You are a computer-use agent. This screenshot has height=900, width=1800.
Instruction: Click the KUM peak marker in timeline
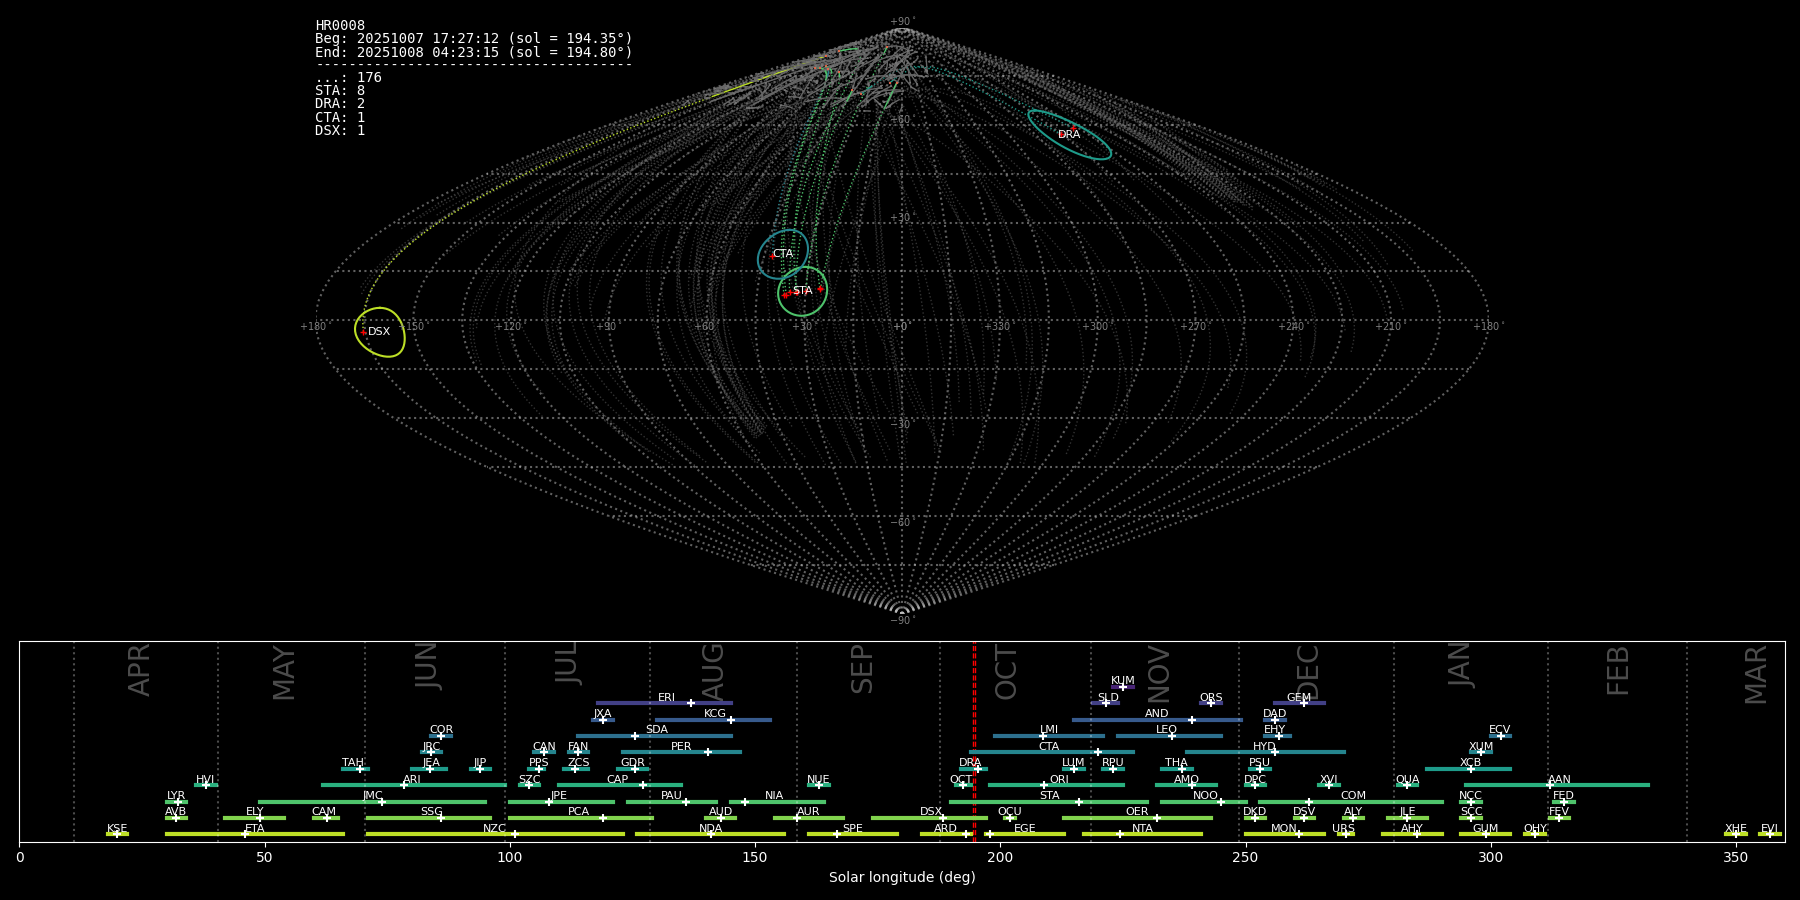(1122, 687)
